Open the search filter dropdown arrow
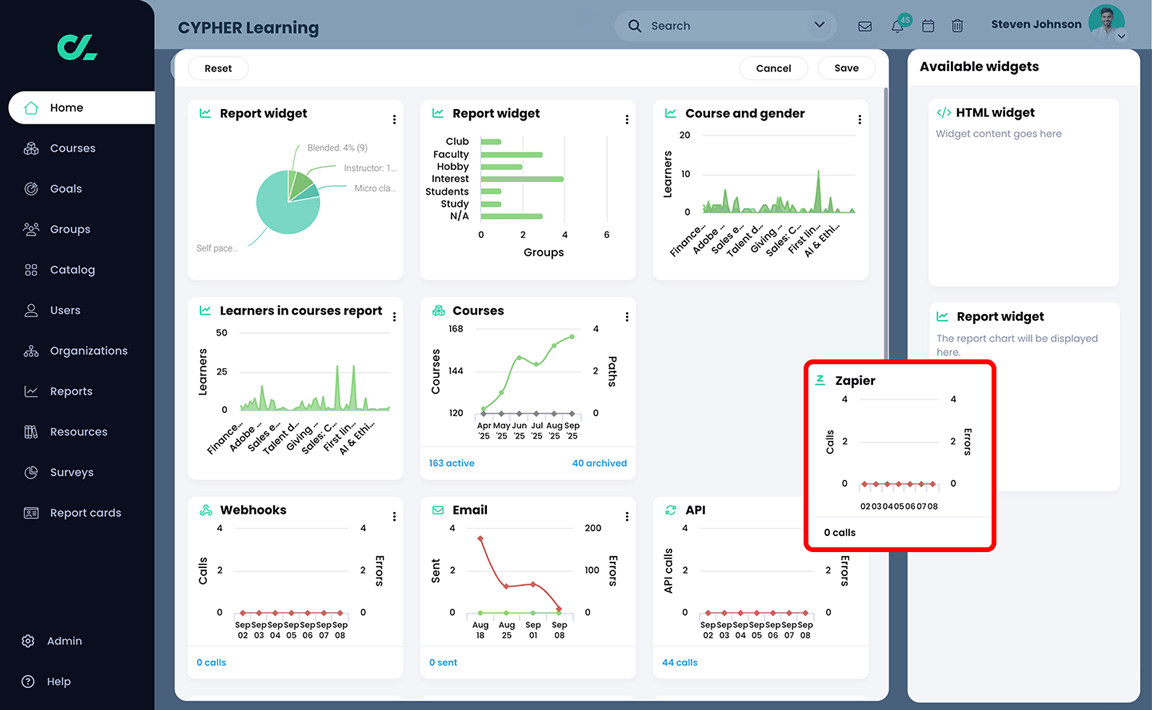This screenshot has width=1152, height=710. [x=819, y=25]
